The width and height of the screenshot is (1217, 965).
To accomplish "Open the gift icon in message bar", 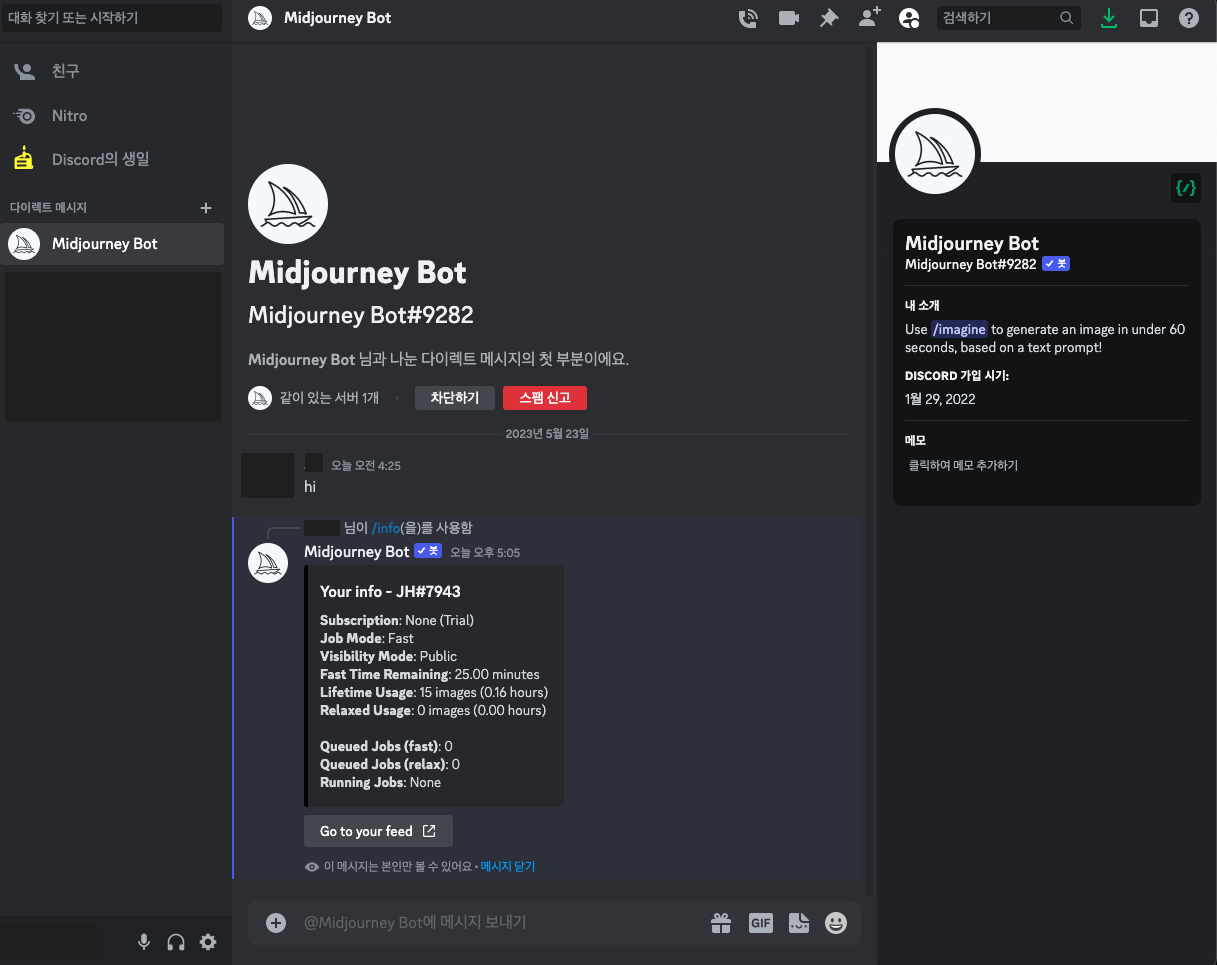I will tap(721, 923).
